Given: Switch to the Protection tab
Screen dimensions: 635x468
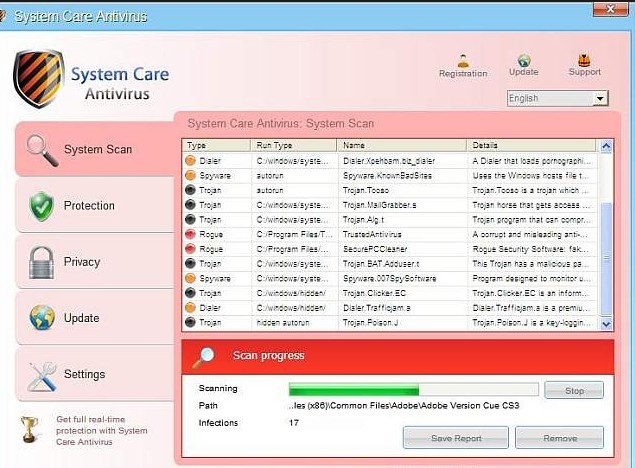Looking at the screenshot, I should tap(95, 206).
